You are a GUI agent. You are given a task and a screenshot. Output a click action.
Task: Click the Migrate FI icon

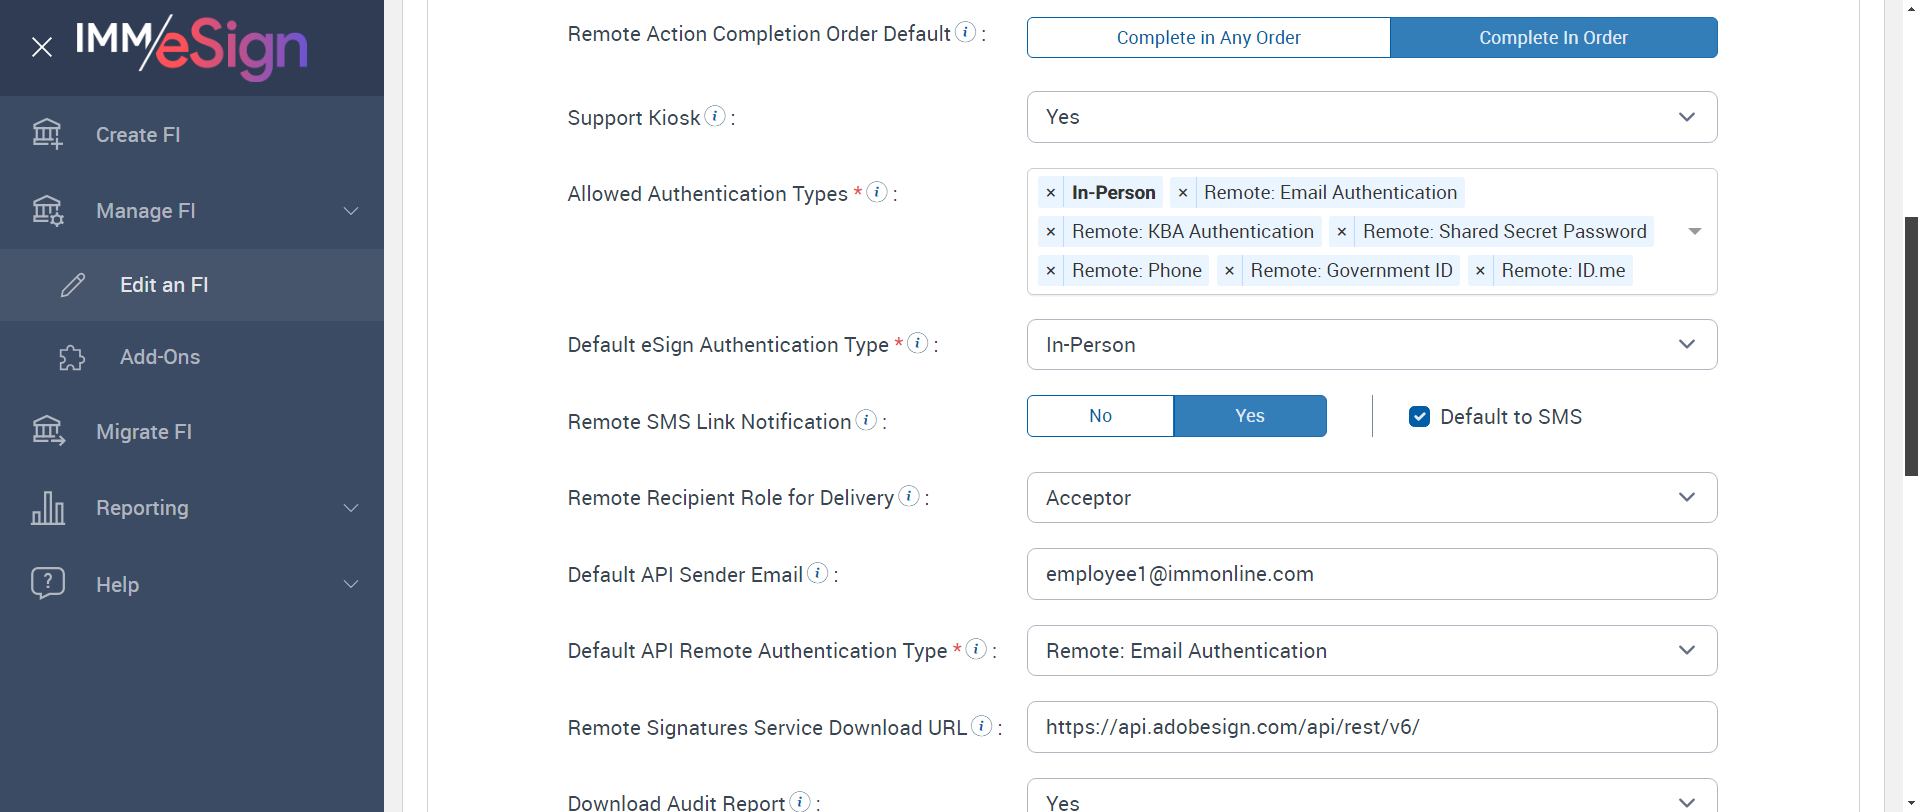point(48,431)
